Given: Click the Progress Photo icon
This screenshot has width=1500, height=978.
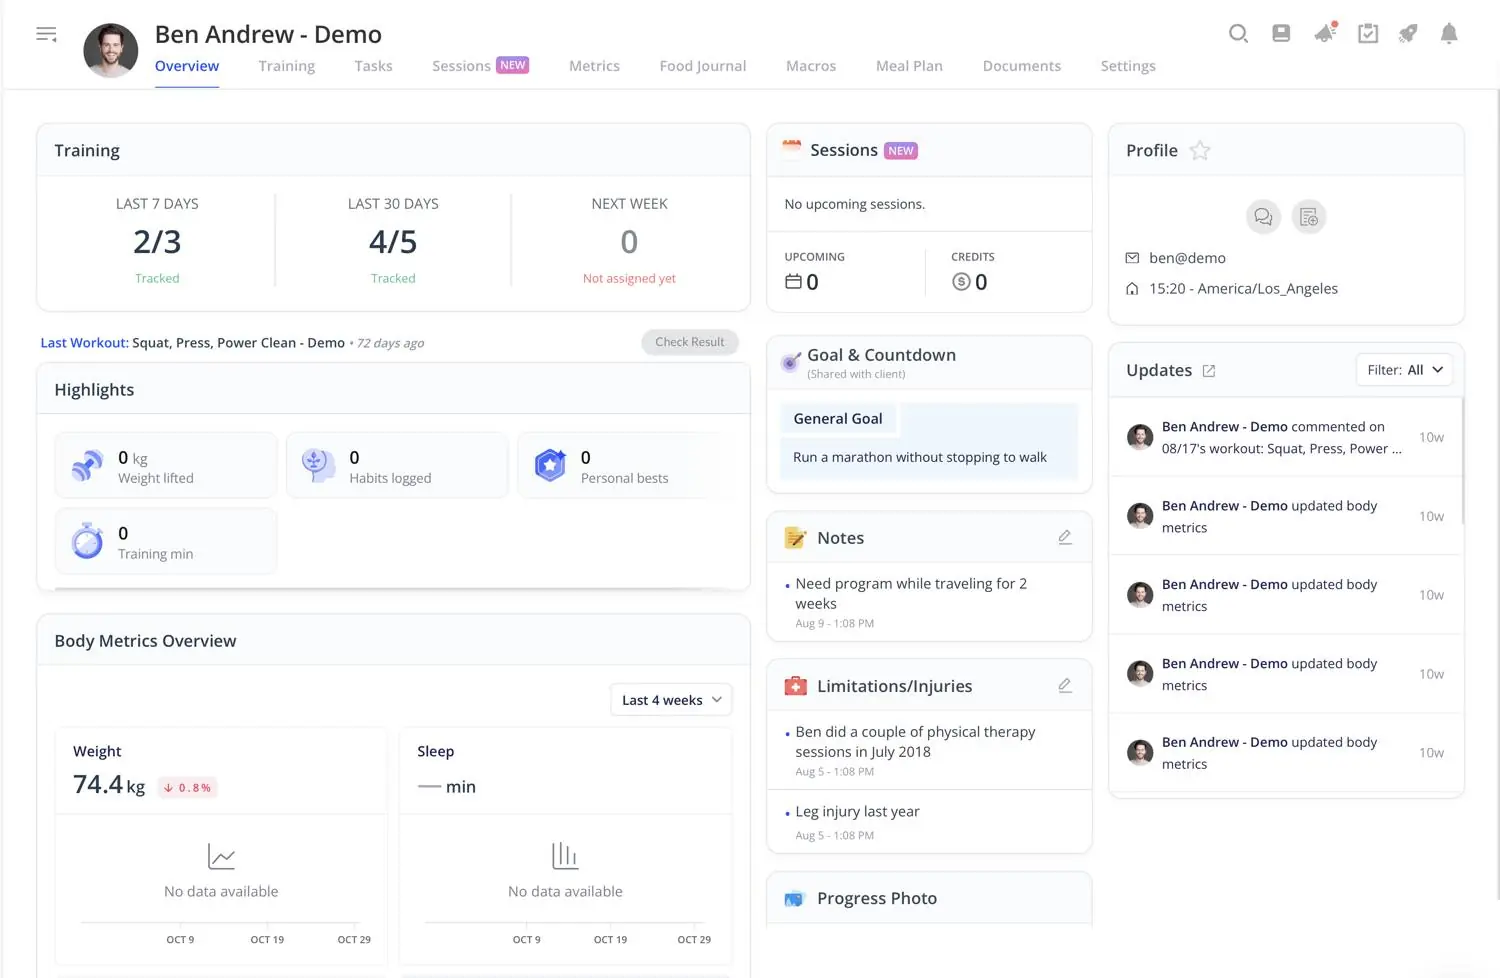Looking at the screenshot, I should (x=794, y=899).
